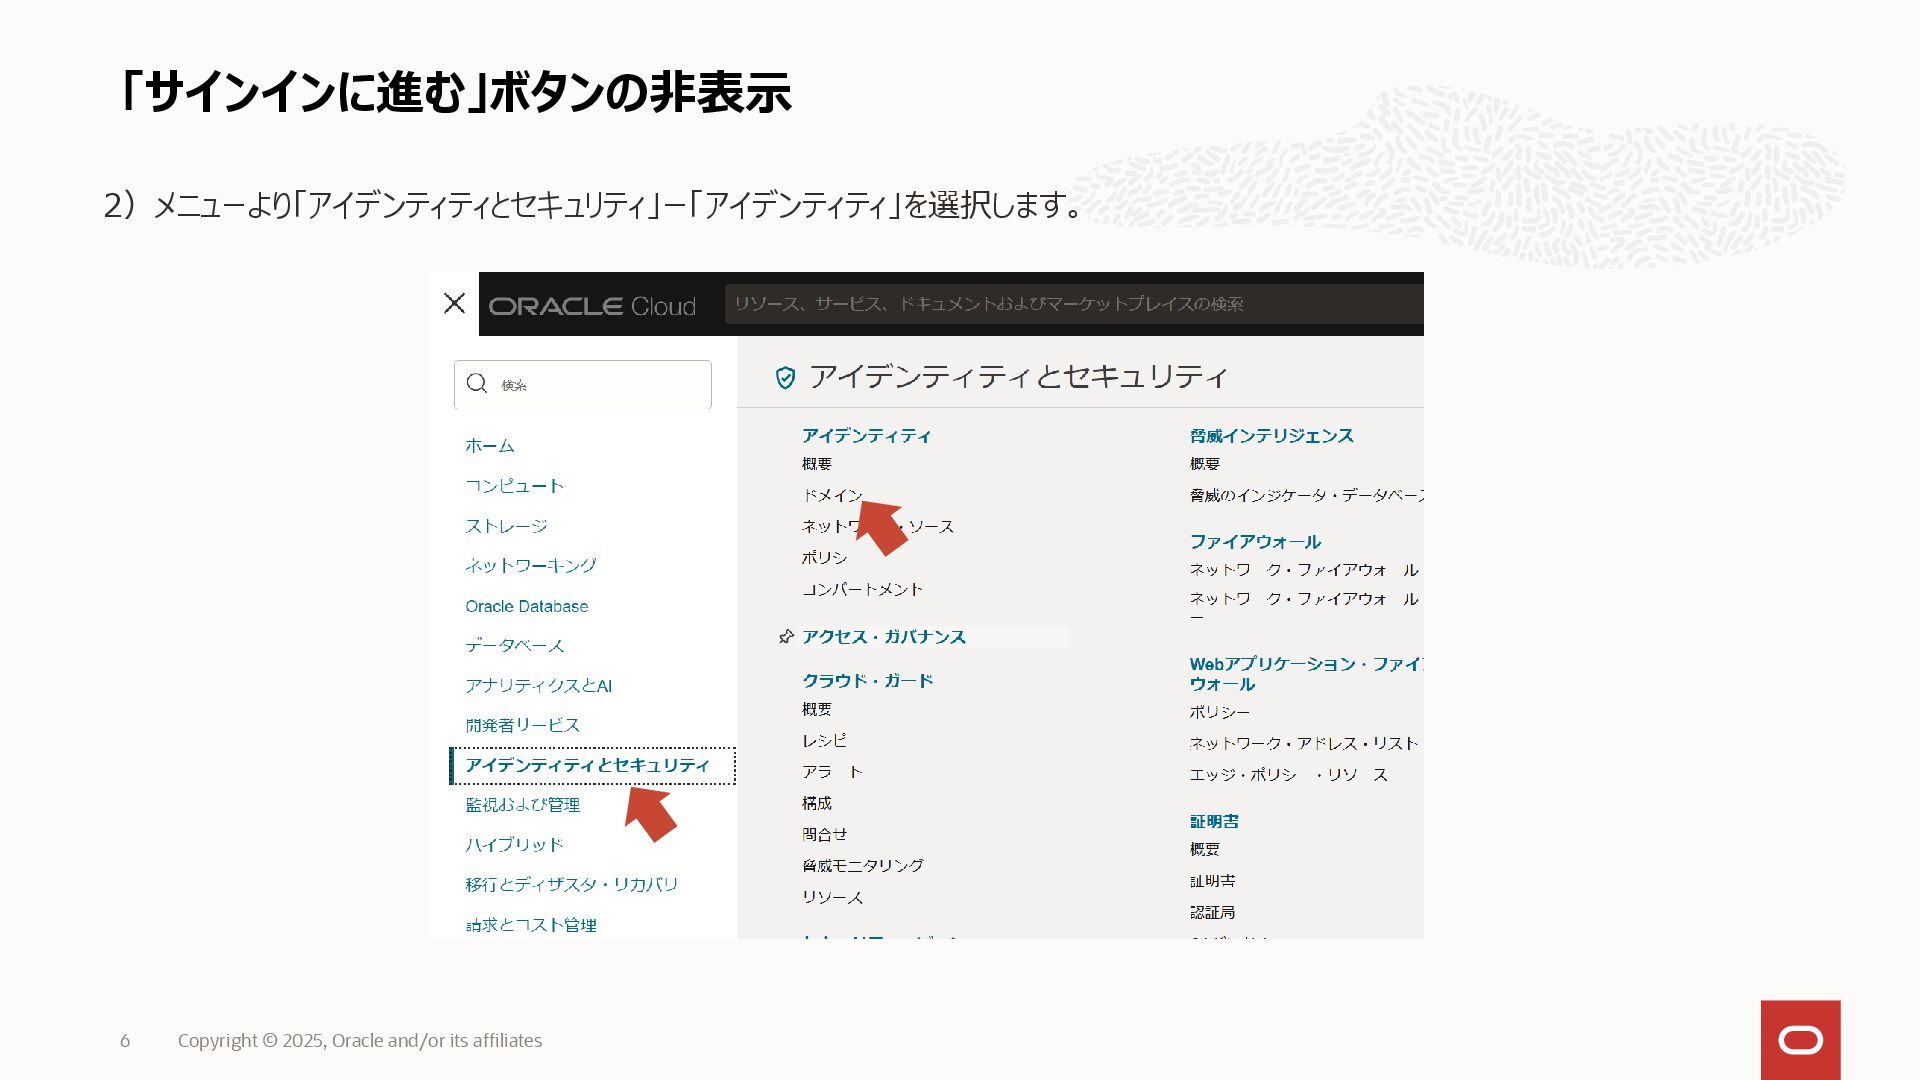Open ネットワーキング category
This screenshot has height=1080, width=1920.
coord(531,566)
